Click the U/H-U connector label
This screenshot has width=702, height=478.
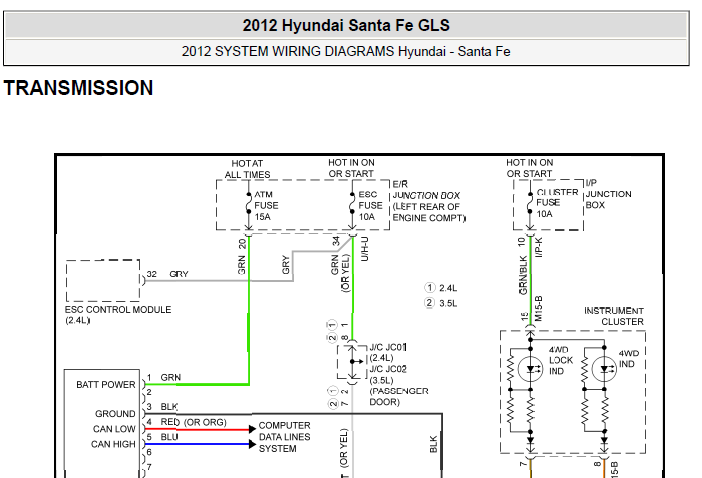tap(364, 249)
